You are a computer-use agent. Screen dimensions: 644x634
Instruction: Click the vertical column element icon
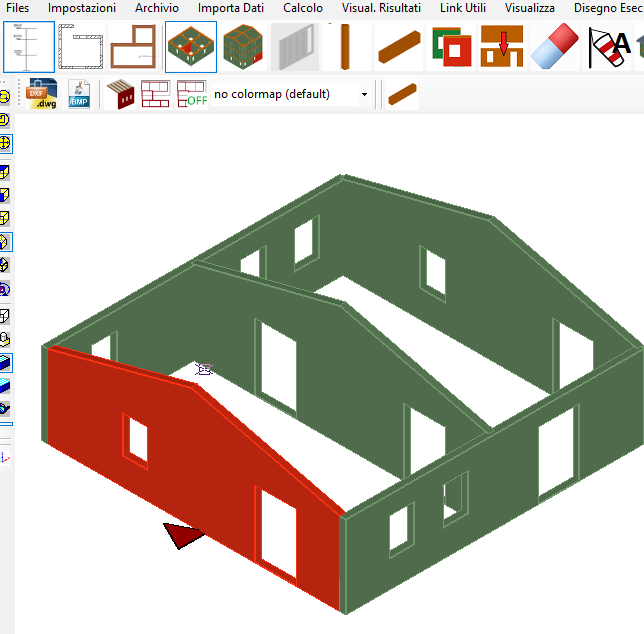[345, 46]
